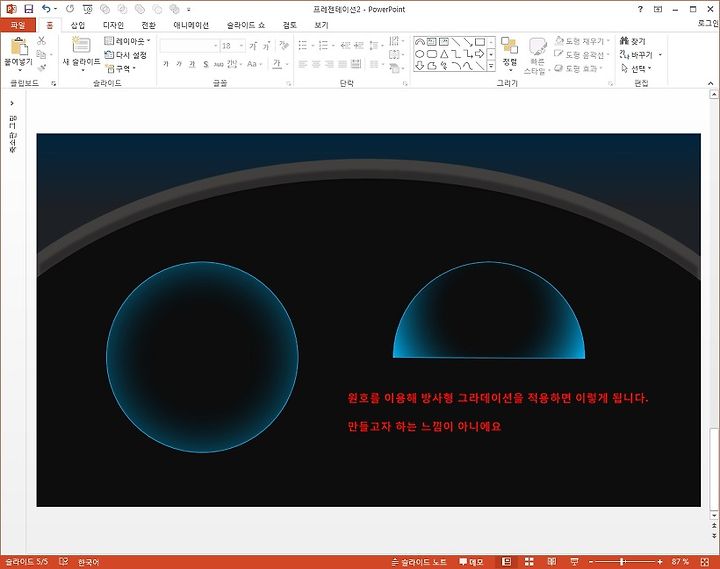The image size is (720, 569).
Task: Switch to 슬라이드 쇼 slide show tab
Action: 246,25
